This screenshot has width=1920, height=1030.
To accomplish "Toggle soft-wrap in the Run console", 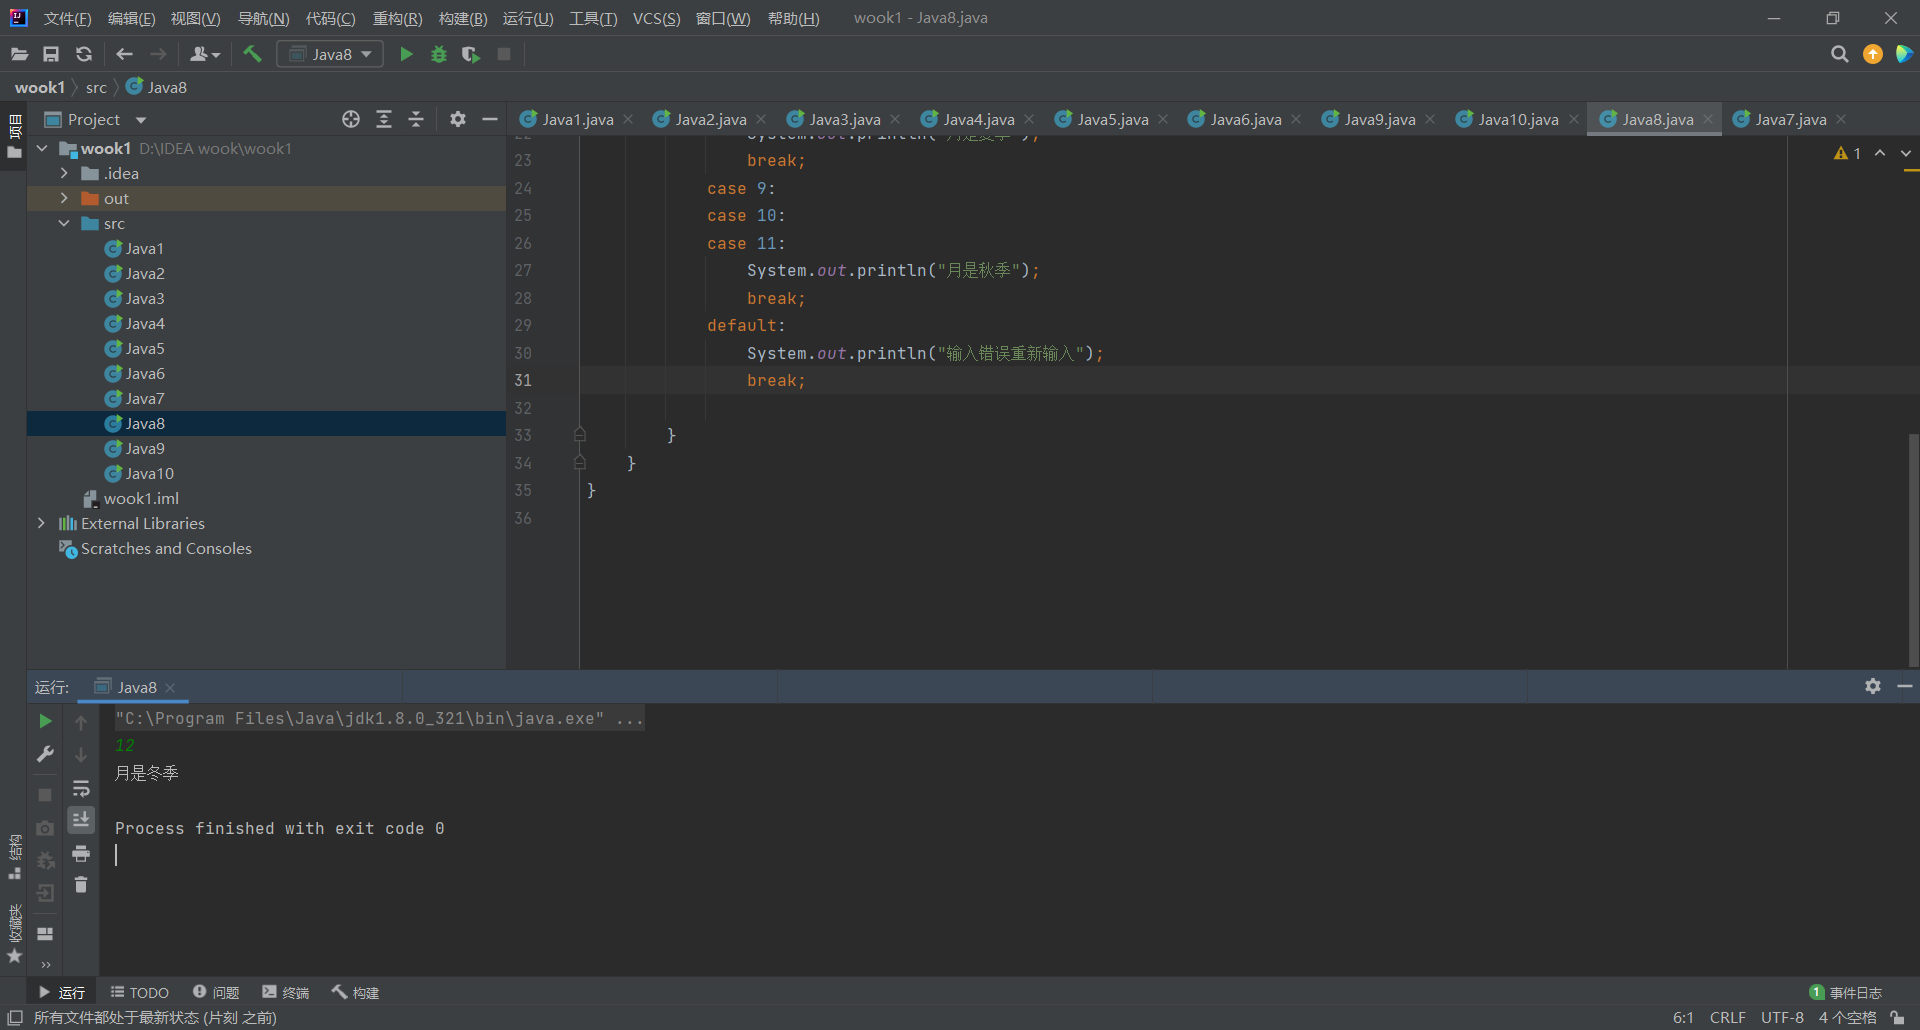I will tap(81, 788).
